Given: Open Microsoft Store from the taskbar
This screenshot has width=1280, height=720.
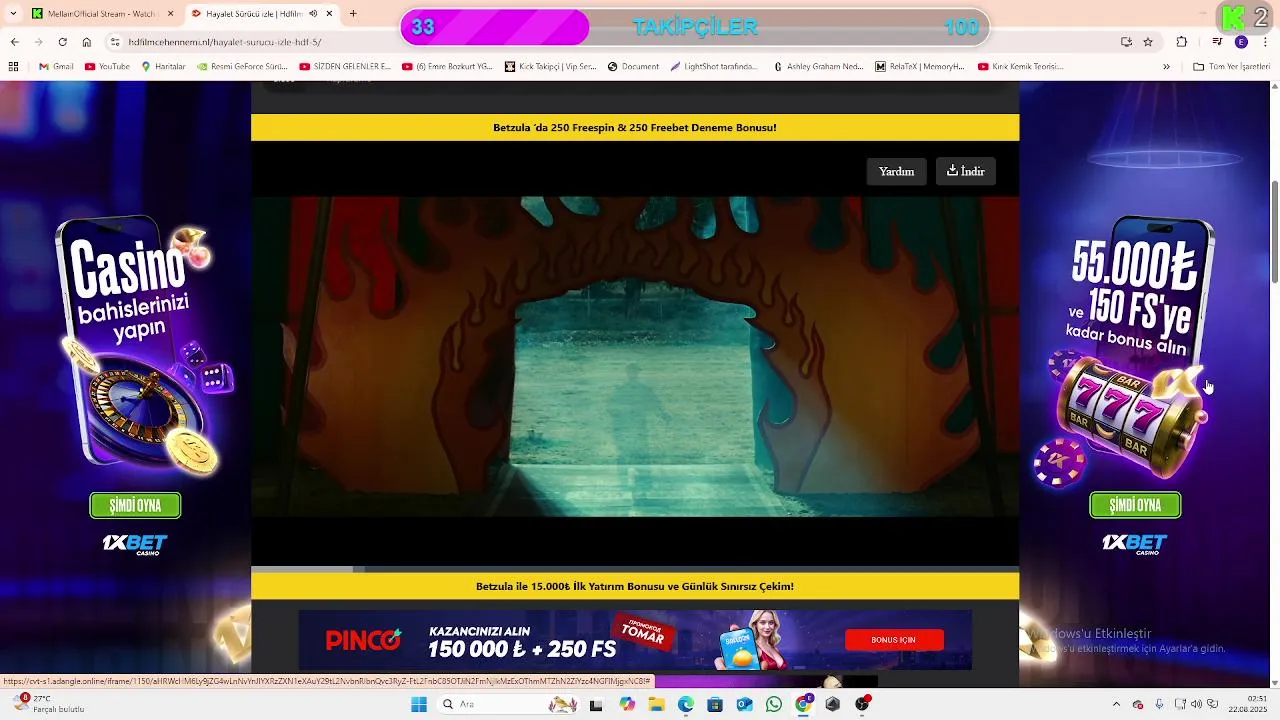Looking at the screenshot, I should 715,704.
